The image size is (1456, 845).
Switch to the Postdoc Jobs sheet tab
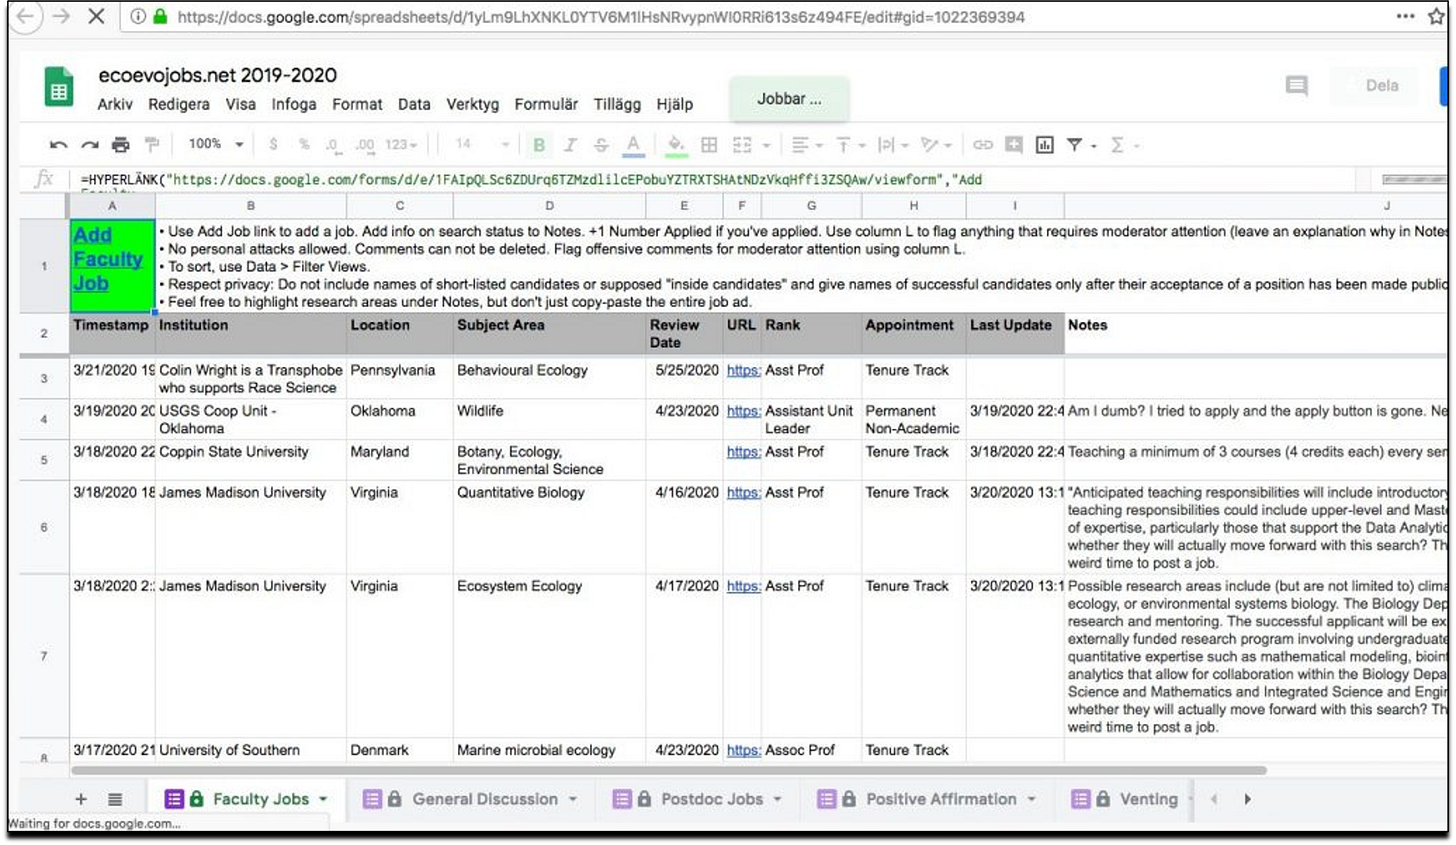click(x=698, y=799)
